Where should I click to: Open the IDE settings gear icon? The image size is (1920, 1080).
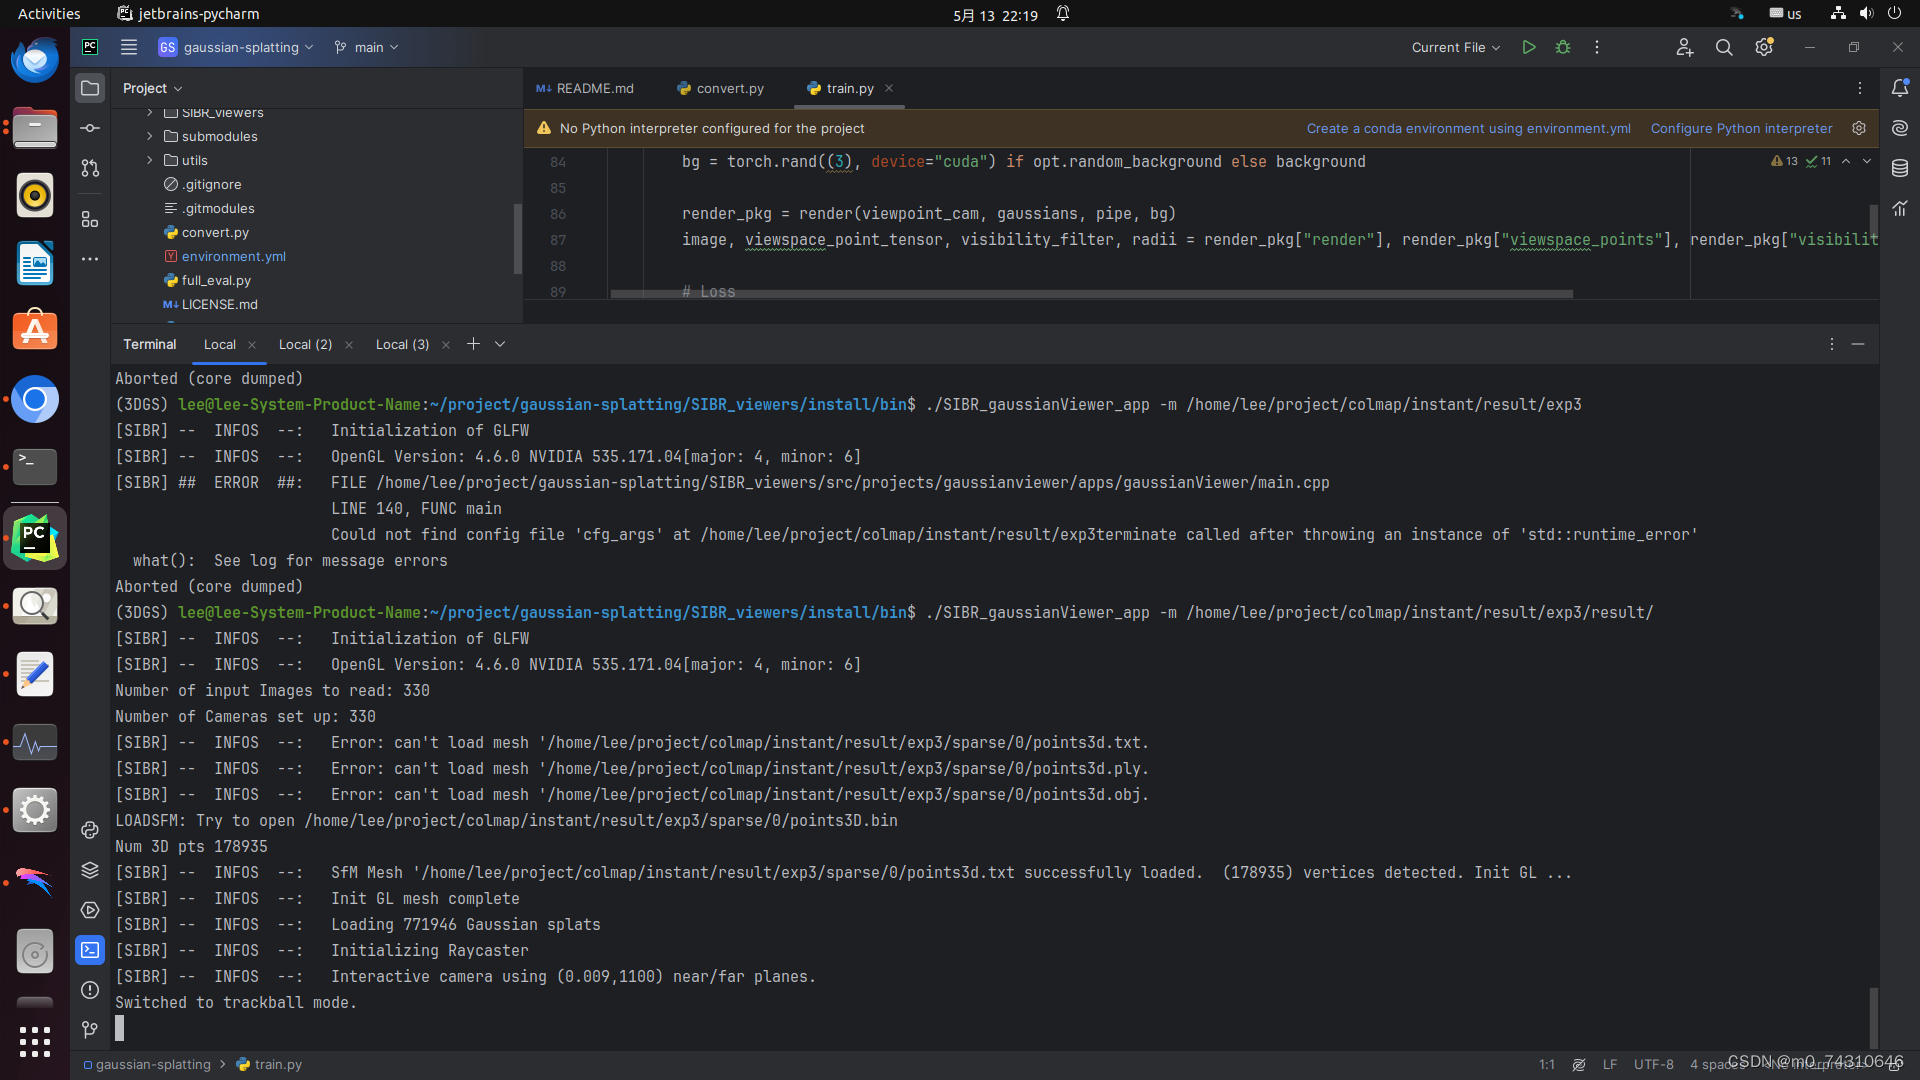(x=1764, y=47)
